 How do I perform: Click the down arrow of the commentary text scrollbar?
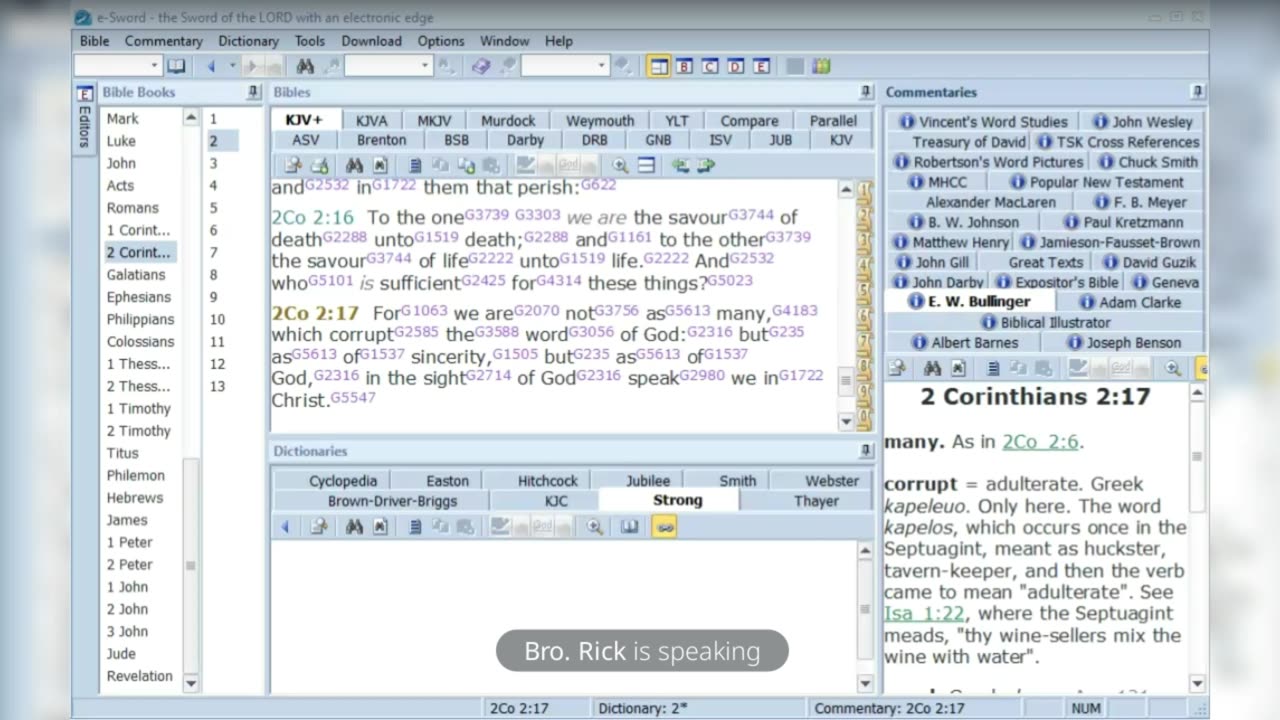[x=1197, y=684]
